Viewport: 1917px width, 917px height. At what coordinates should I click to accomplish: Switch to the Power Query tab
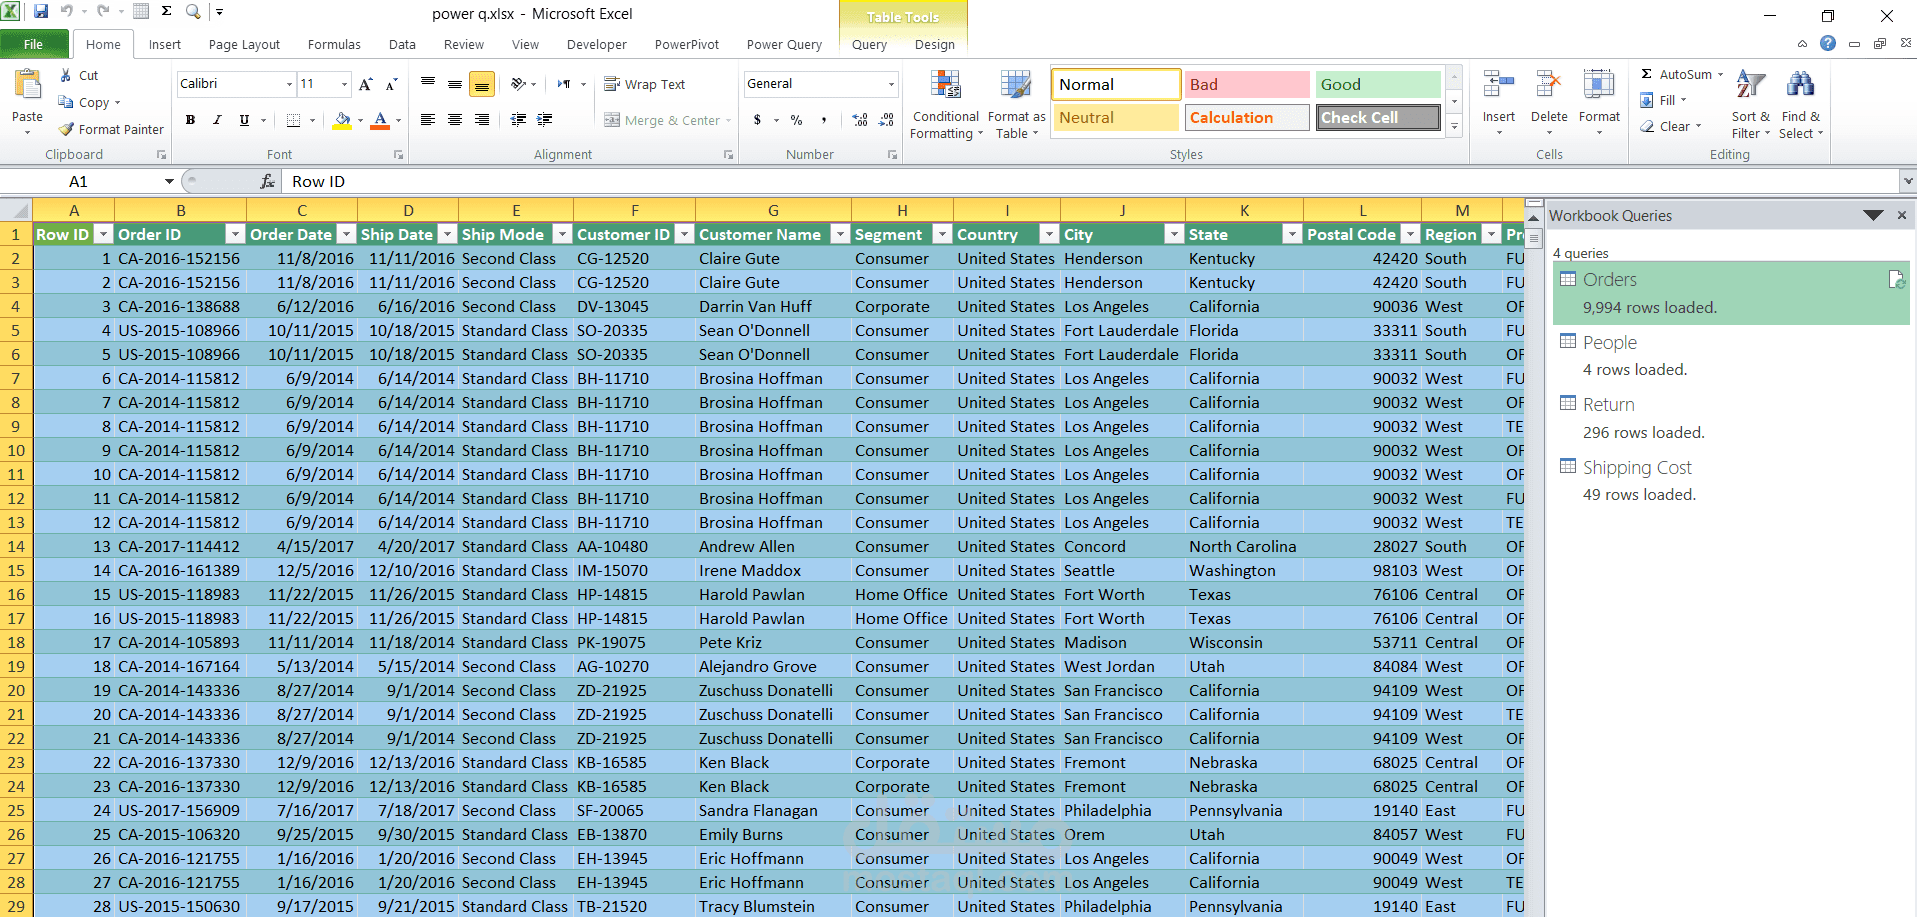click(x=784, y=44)
